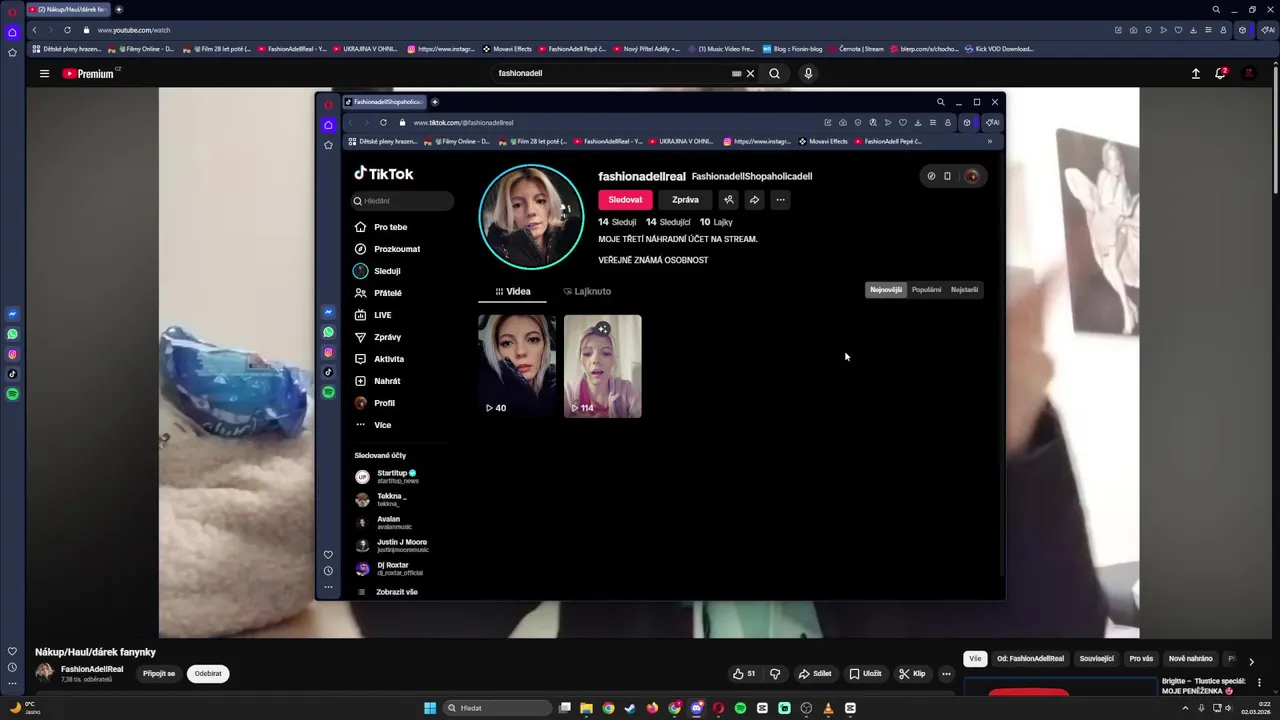Open Opera sidebar Spotify icon
Viewport: 1280px width, 720px height.
[12, 394]
